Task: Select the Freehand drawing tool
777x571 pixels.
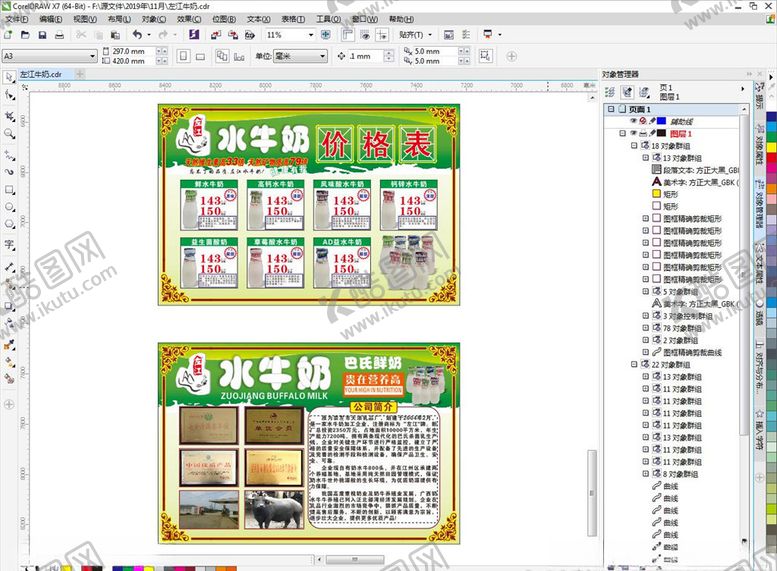Action: coord(9,156)
